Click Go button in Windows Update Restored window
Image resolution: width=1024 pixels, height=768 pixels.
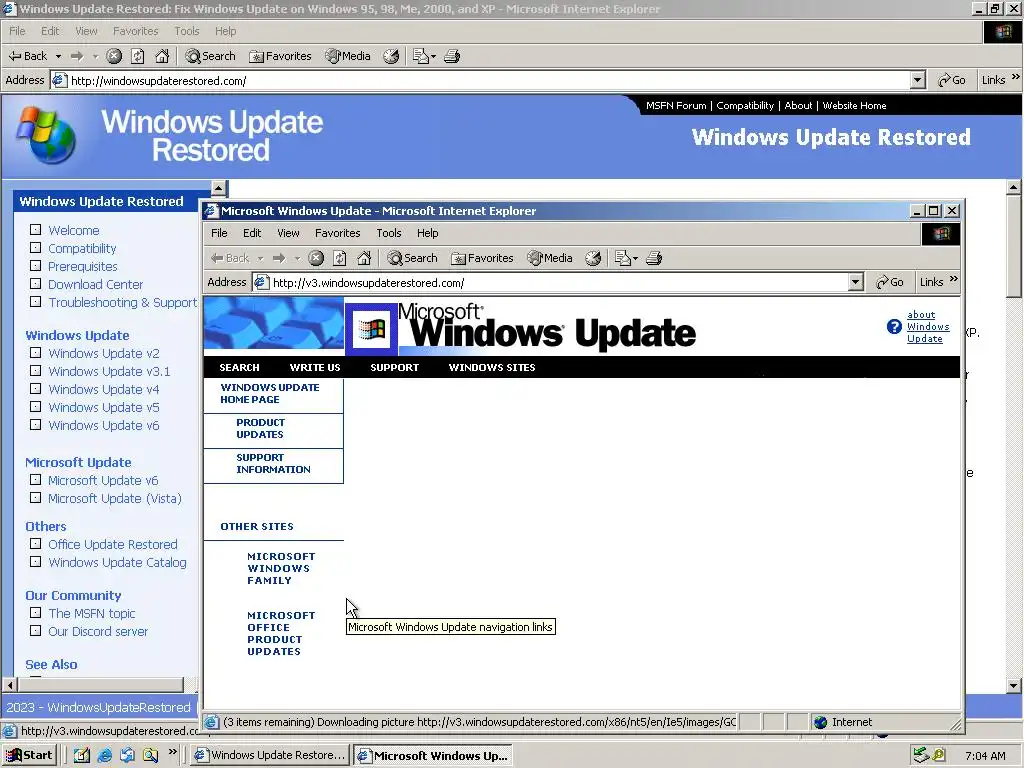[x=952, y=80]
